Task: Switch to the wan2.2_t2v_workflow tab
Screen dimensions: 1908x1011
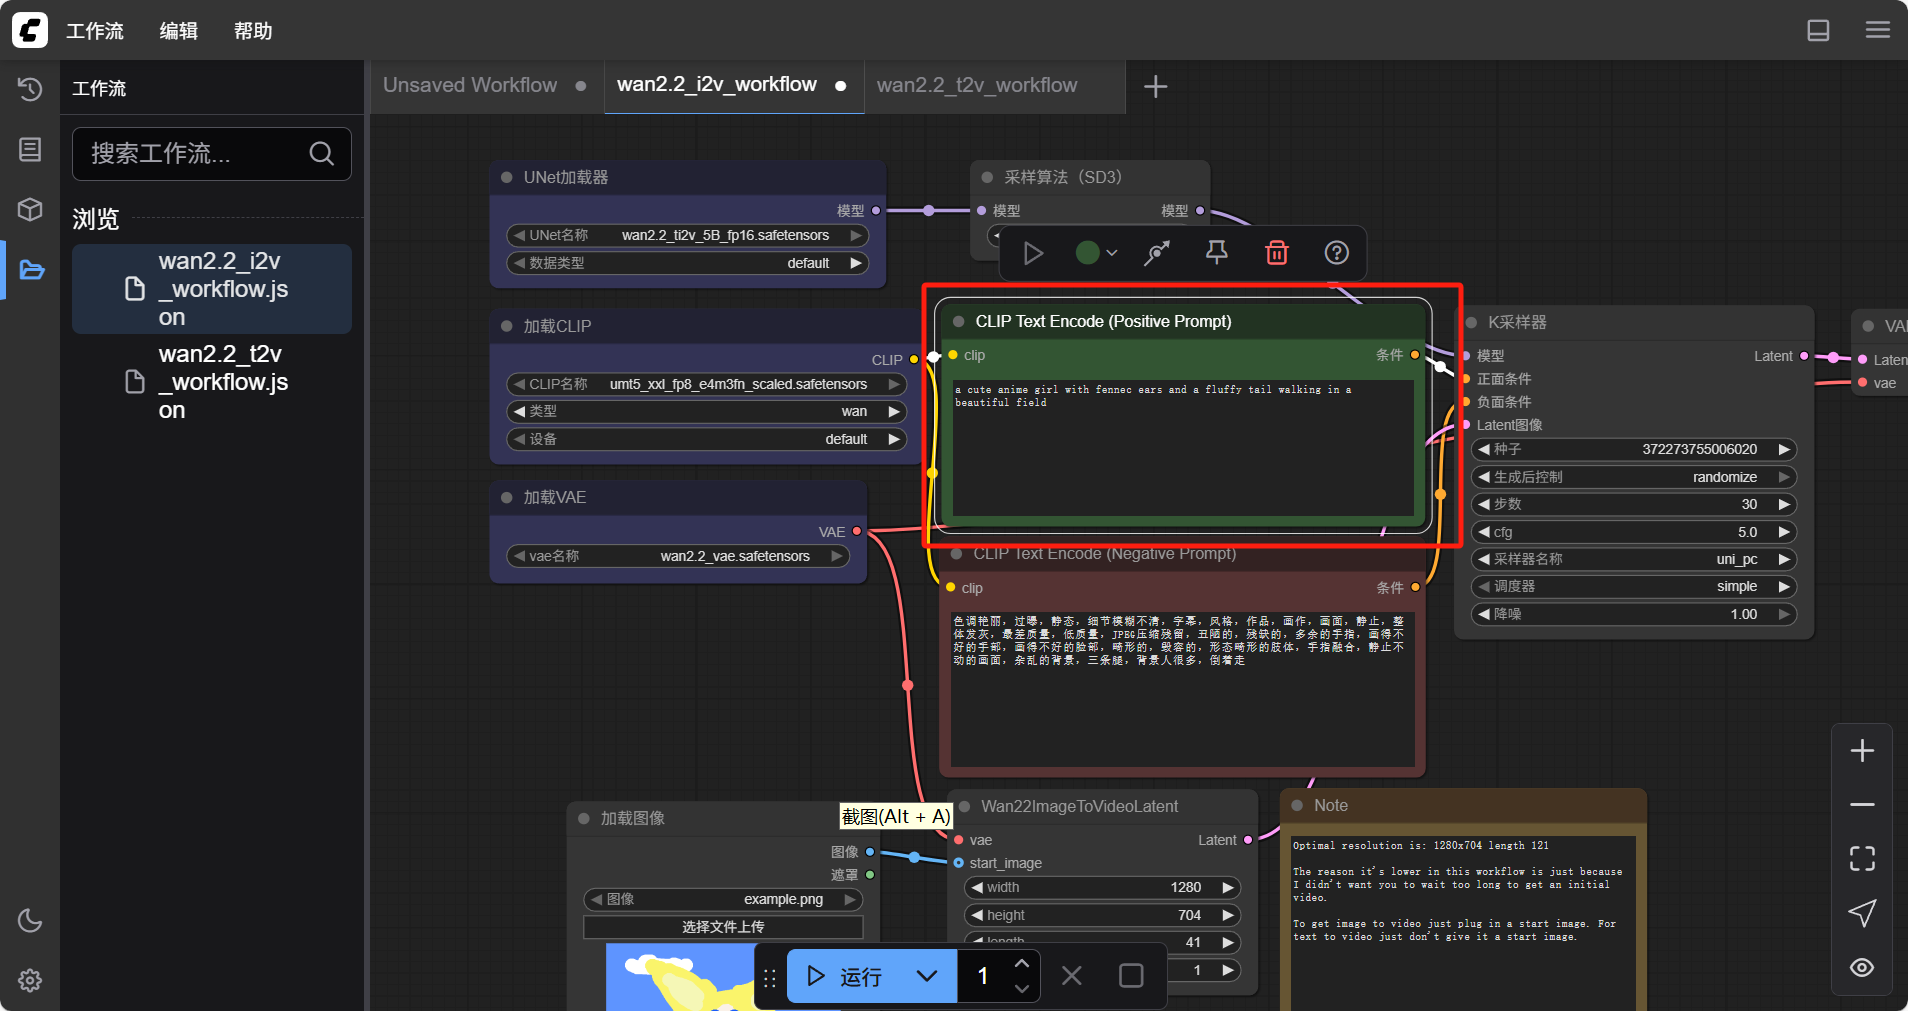Action: (977, 86)
